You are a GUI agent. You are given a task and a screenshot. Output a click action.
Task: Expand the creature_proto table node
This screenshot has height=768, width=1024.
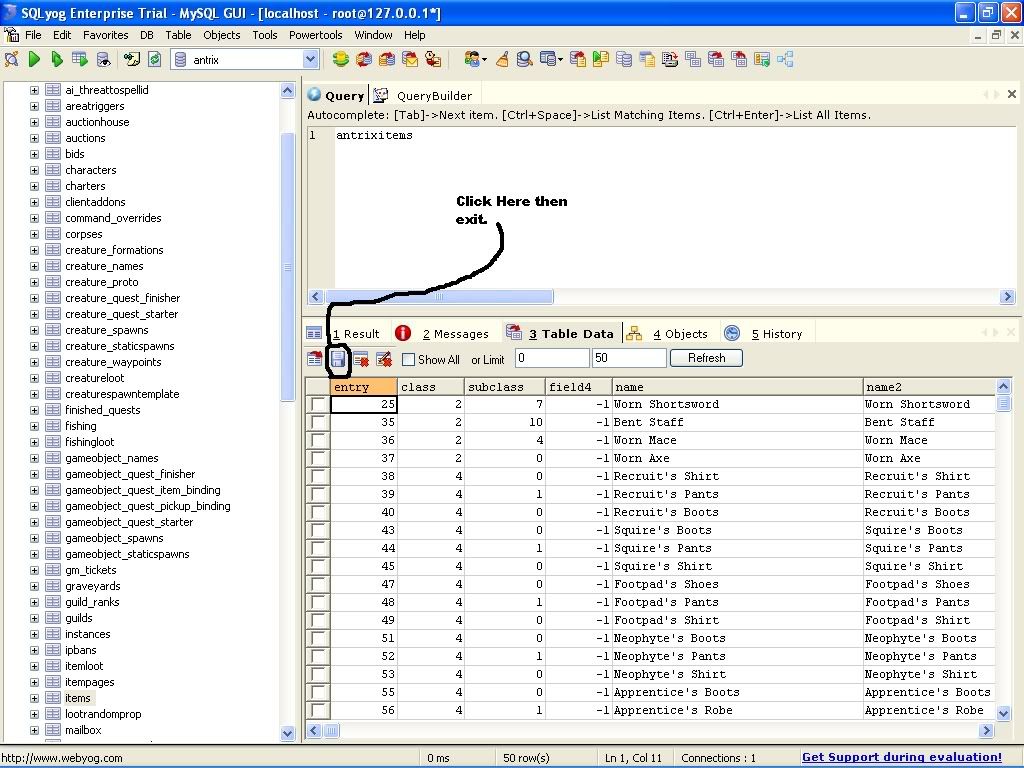(34, 282)
